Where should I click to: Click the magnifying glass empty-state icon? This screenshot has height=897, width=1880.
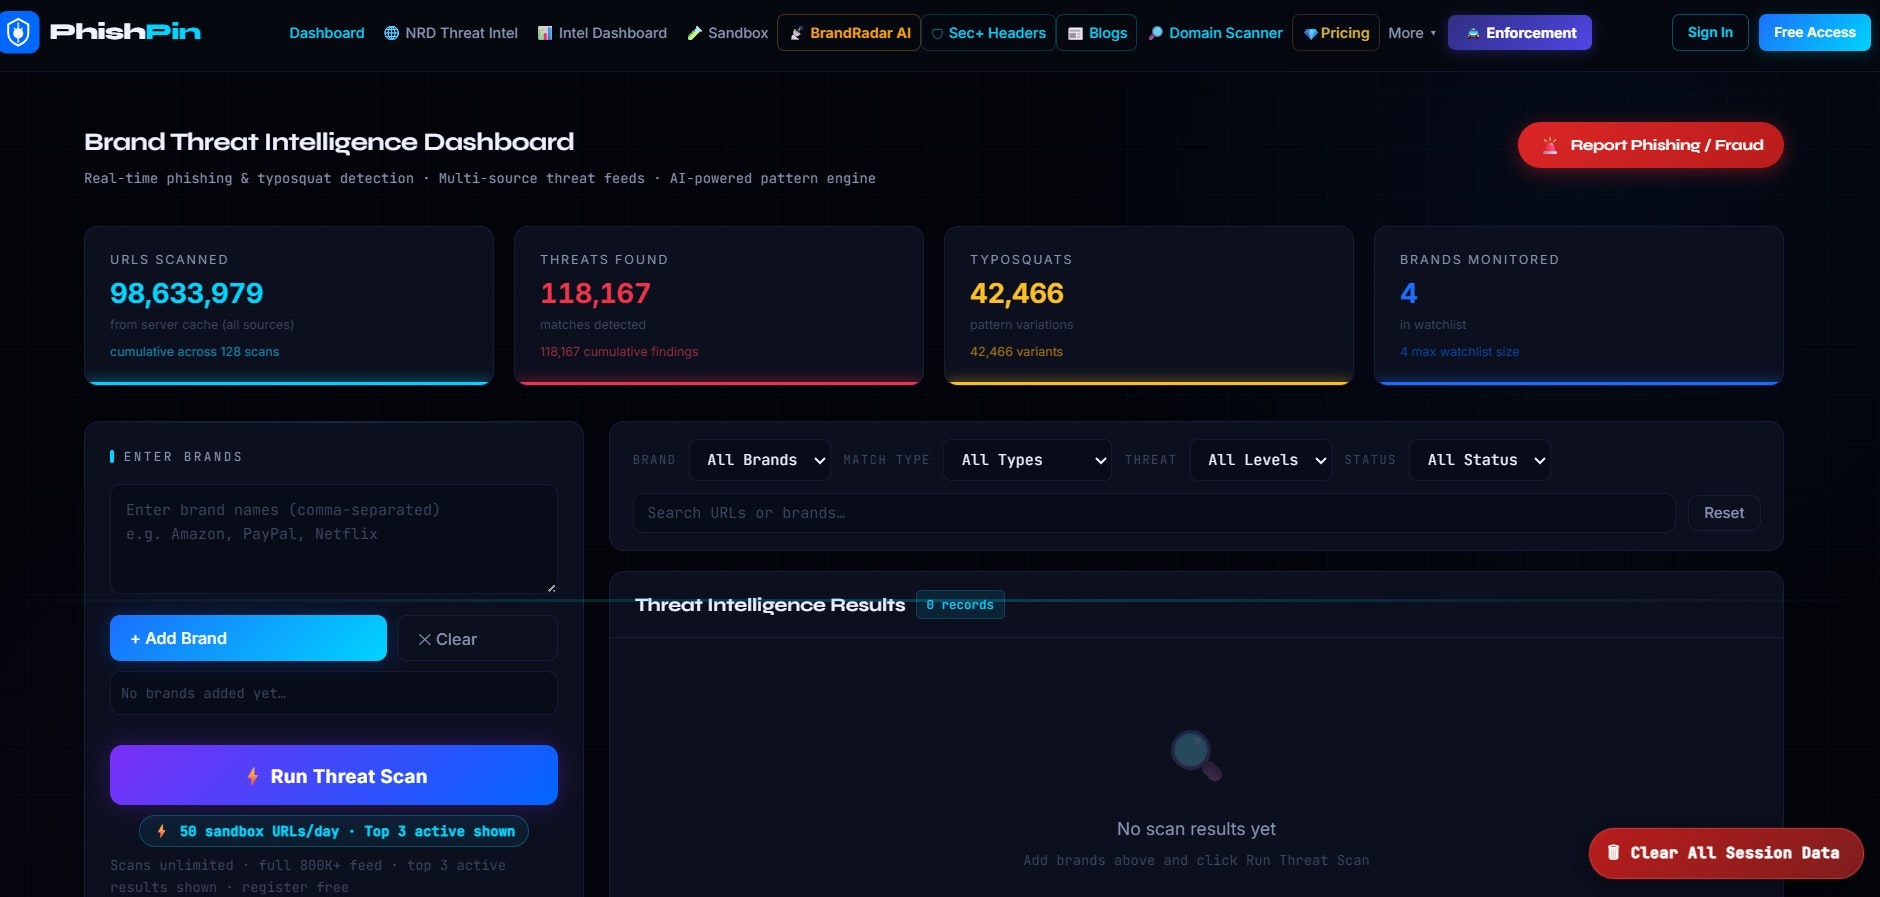1196,756
